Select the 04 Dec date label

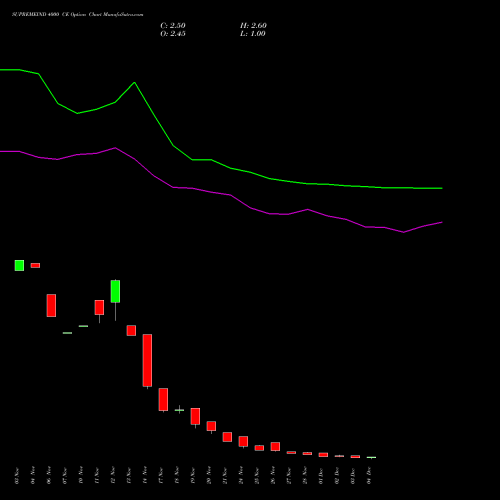369,476
